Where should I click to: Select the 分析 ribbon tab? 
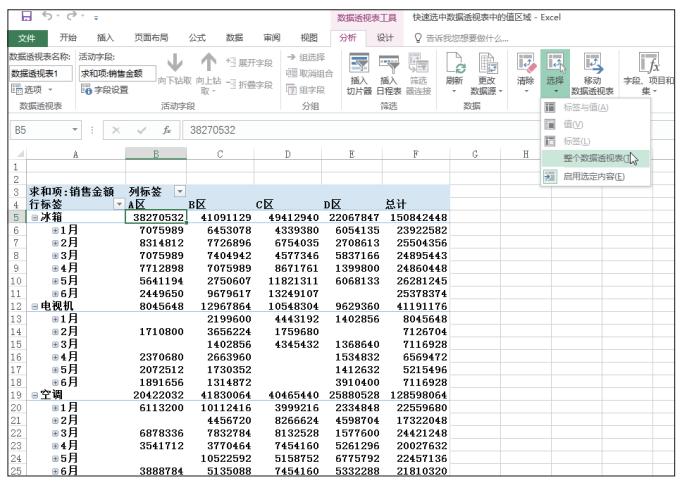coord(348,38)
